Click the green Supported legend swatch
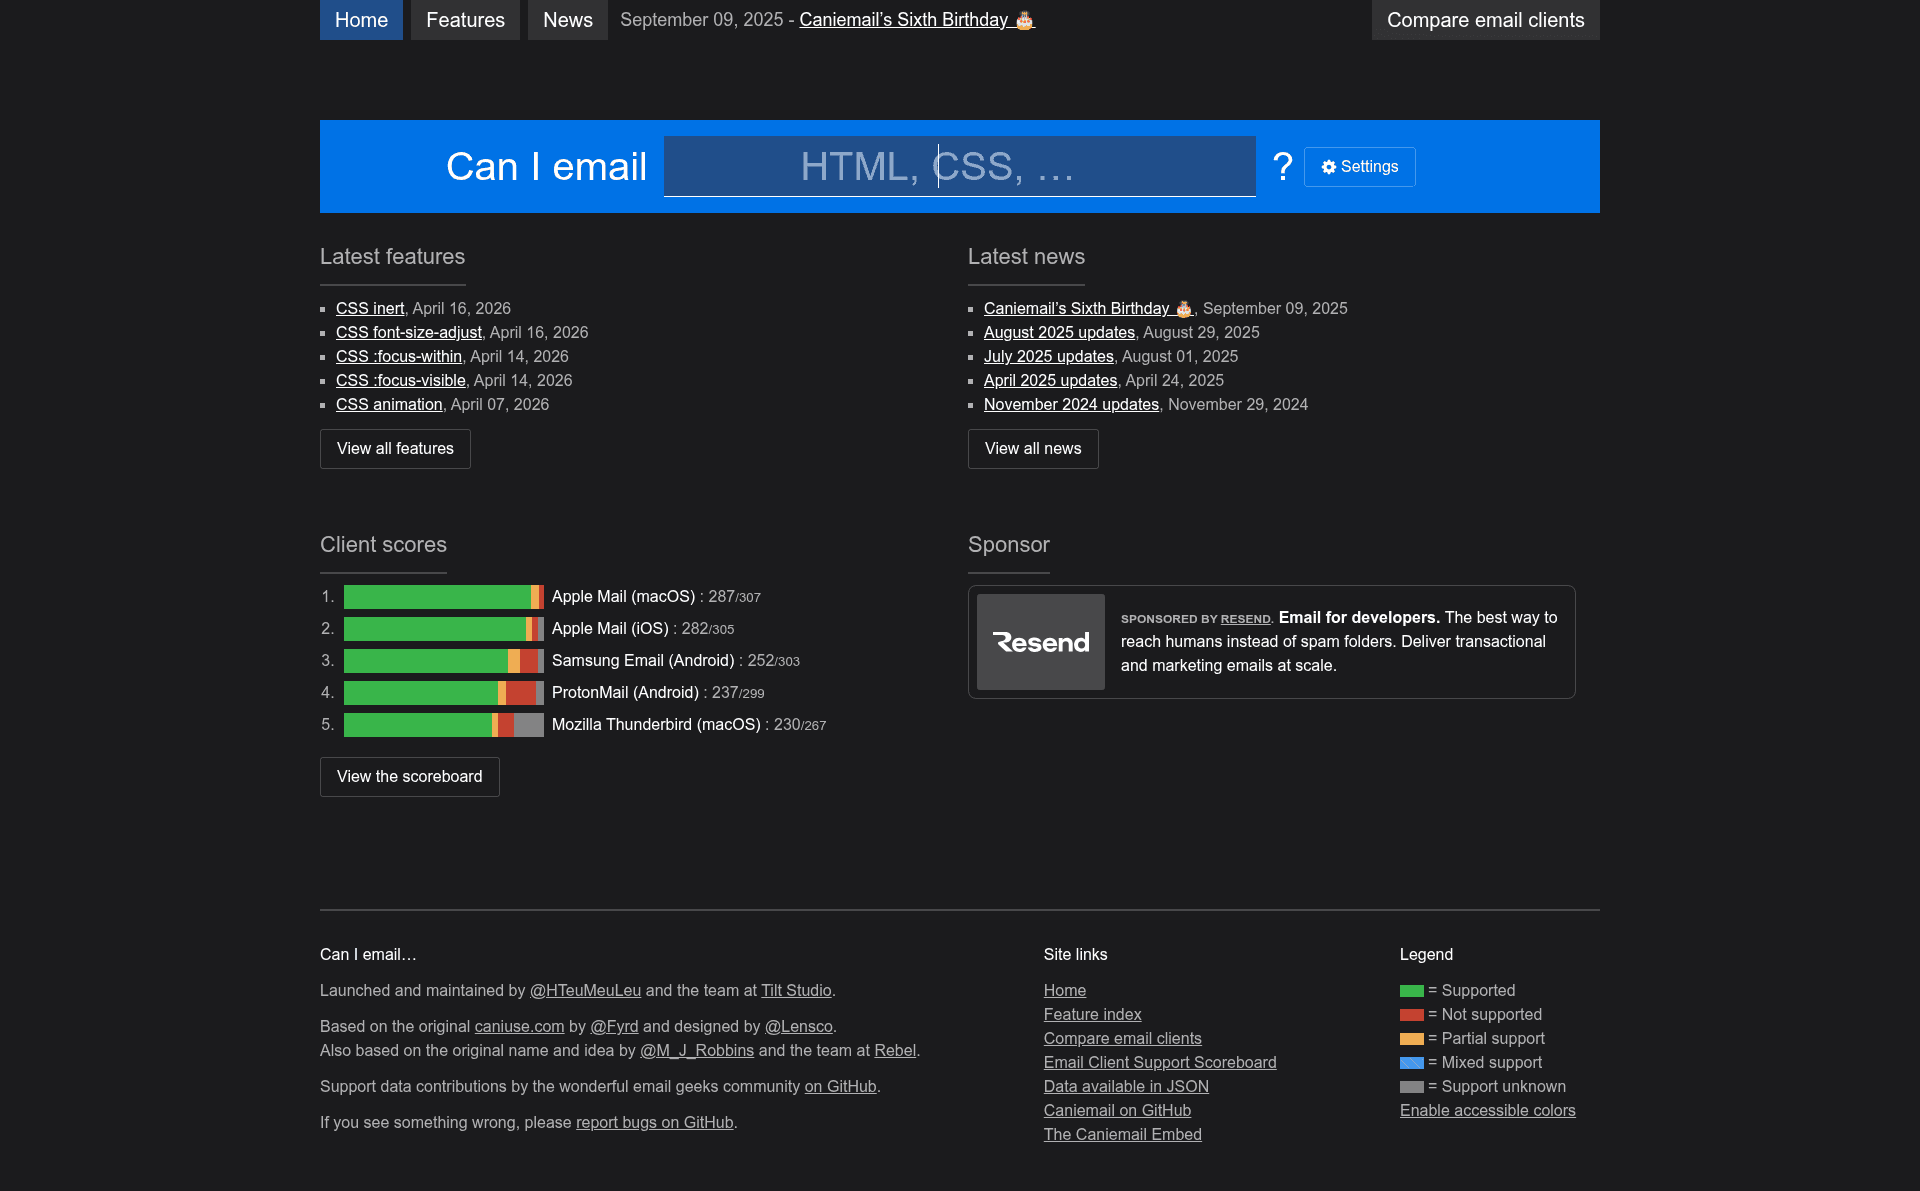 (x=1411, y=991)
